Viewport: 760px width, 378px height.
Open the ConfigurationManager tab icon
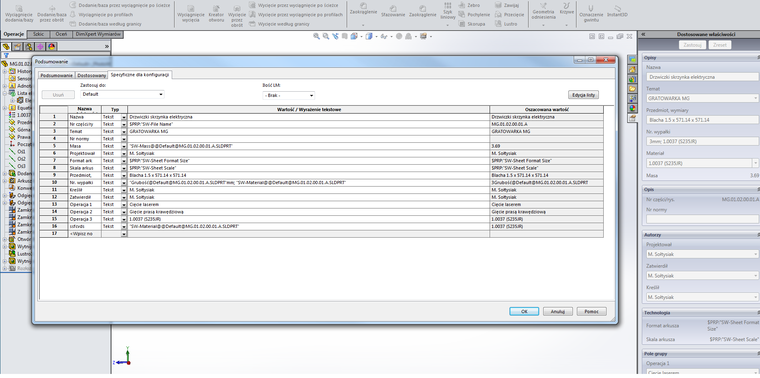pyautogui.click(x=29, y=47)
